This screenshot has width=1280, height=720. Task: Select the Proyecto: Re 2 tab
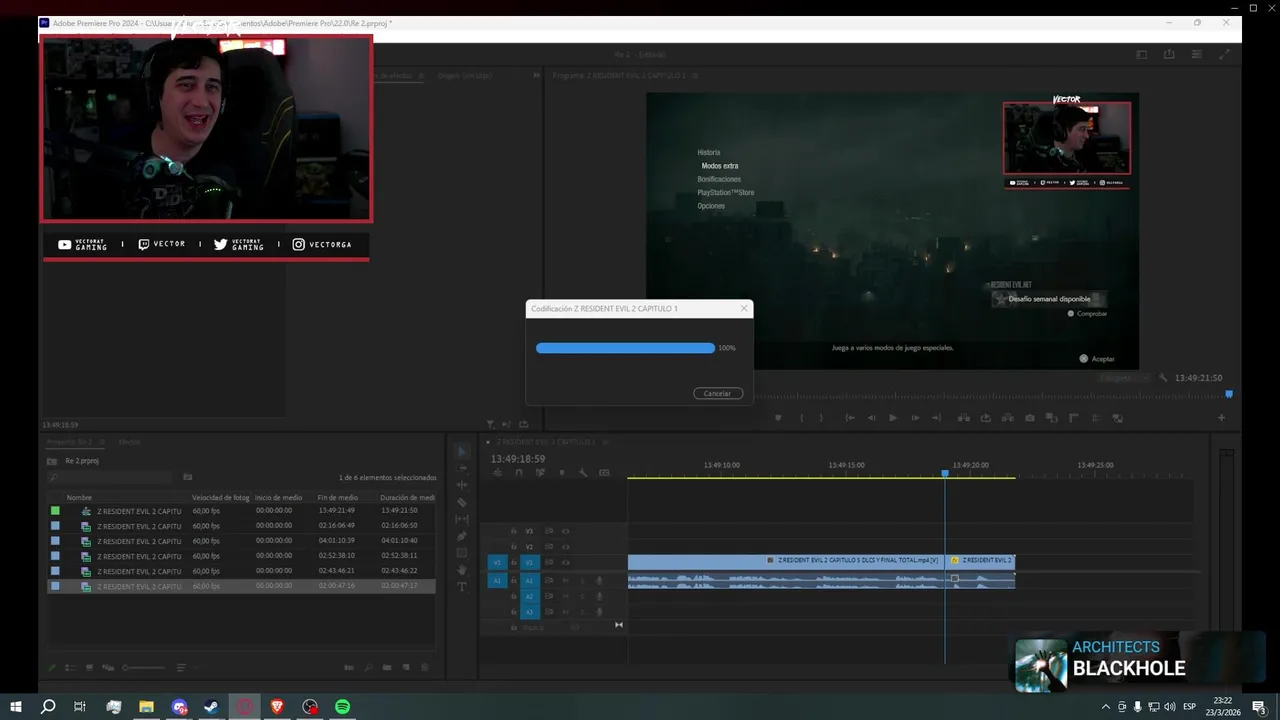click(69, 442)
